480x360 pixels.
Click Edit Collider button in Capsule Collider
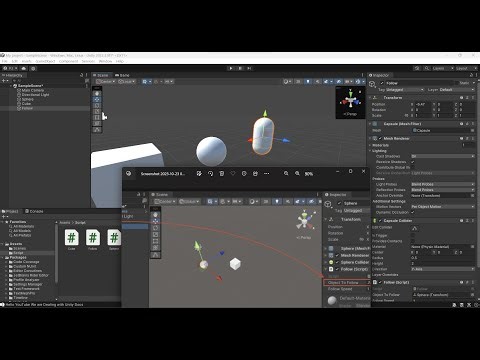click(x=414, y=228)
